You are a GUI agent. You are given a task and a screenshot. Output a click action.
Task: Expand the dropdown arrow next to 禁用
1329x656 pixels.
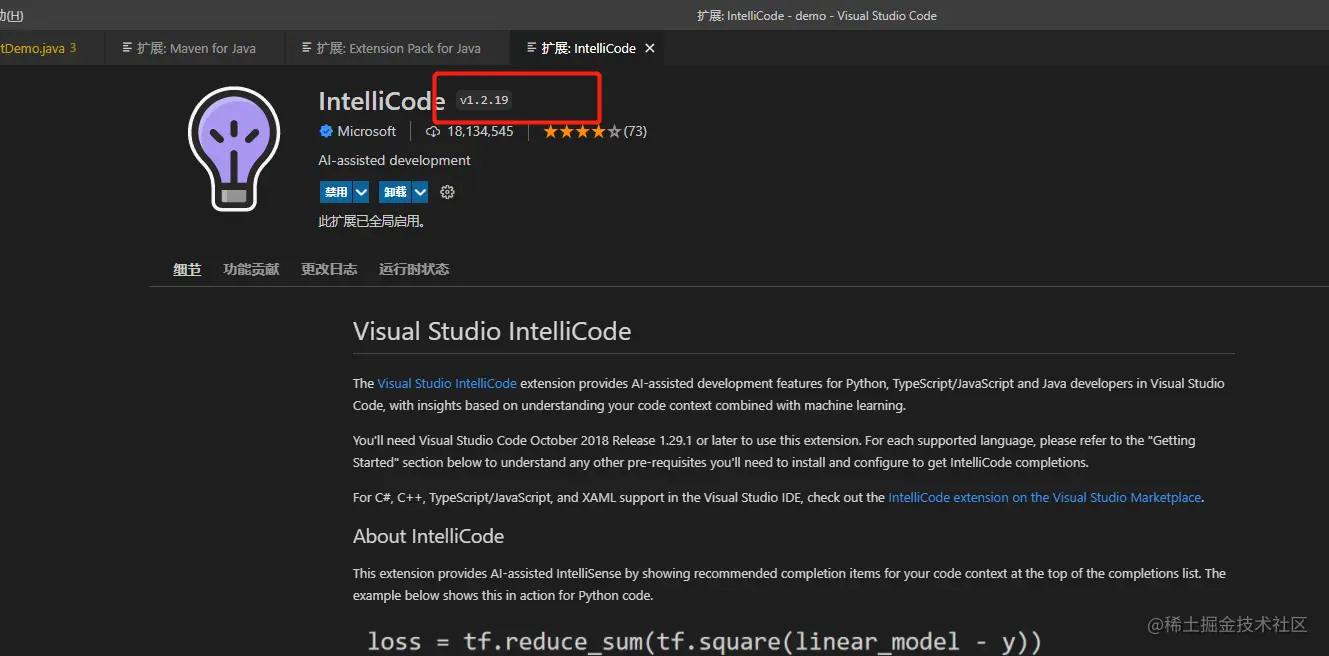click(x=361, y=192)
